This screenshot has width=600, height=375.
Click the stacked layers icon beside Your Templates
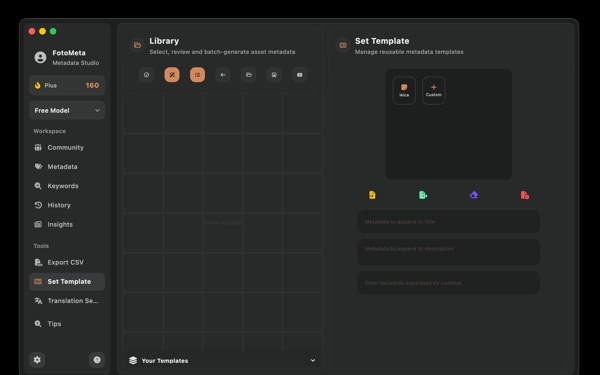tap(133, 360)
